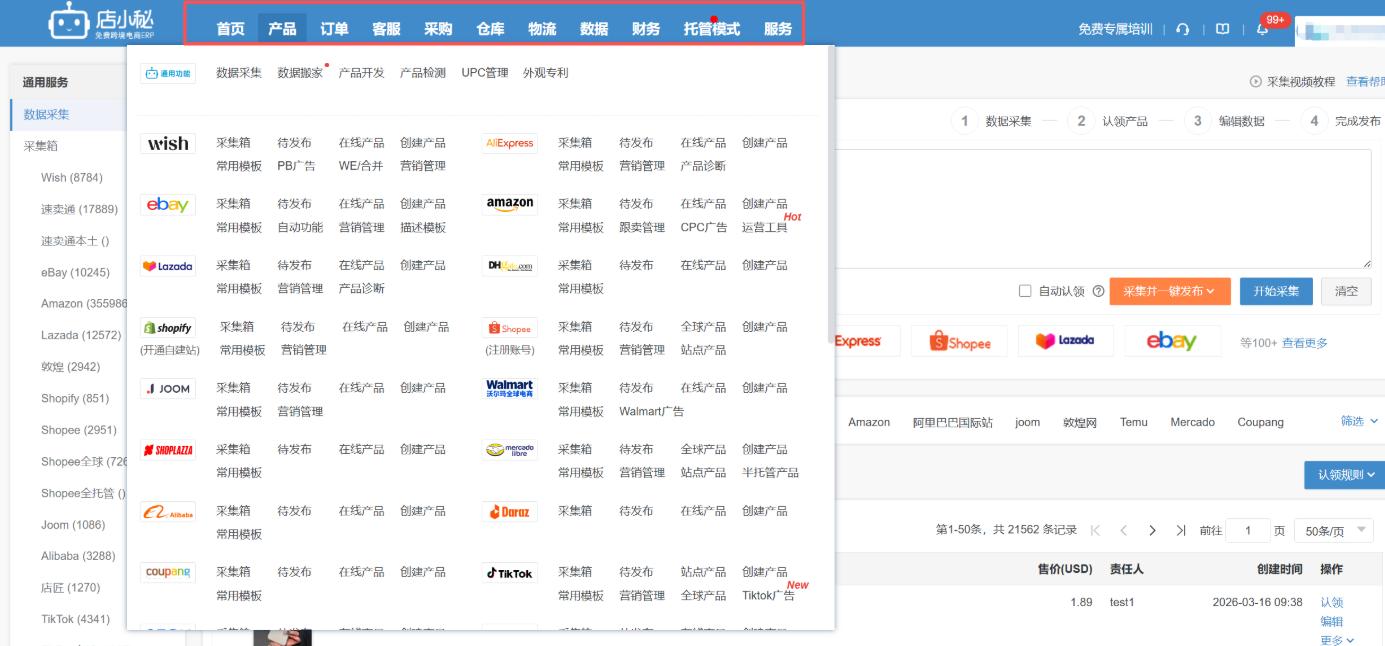1385x646 pixels.
Task: Open the 订单 menu in top navigation
Action: 334,29
